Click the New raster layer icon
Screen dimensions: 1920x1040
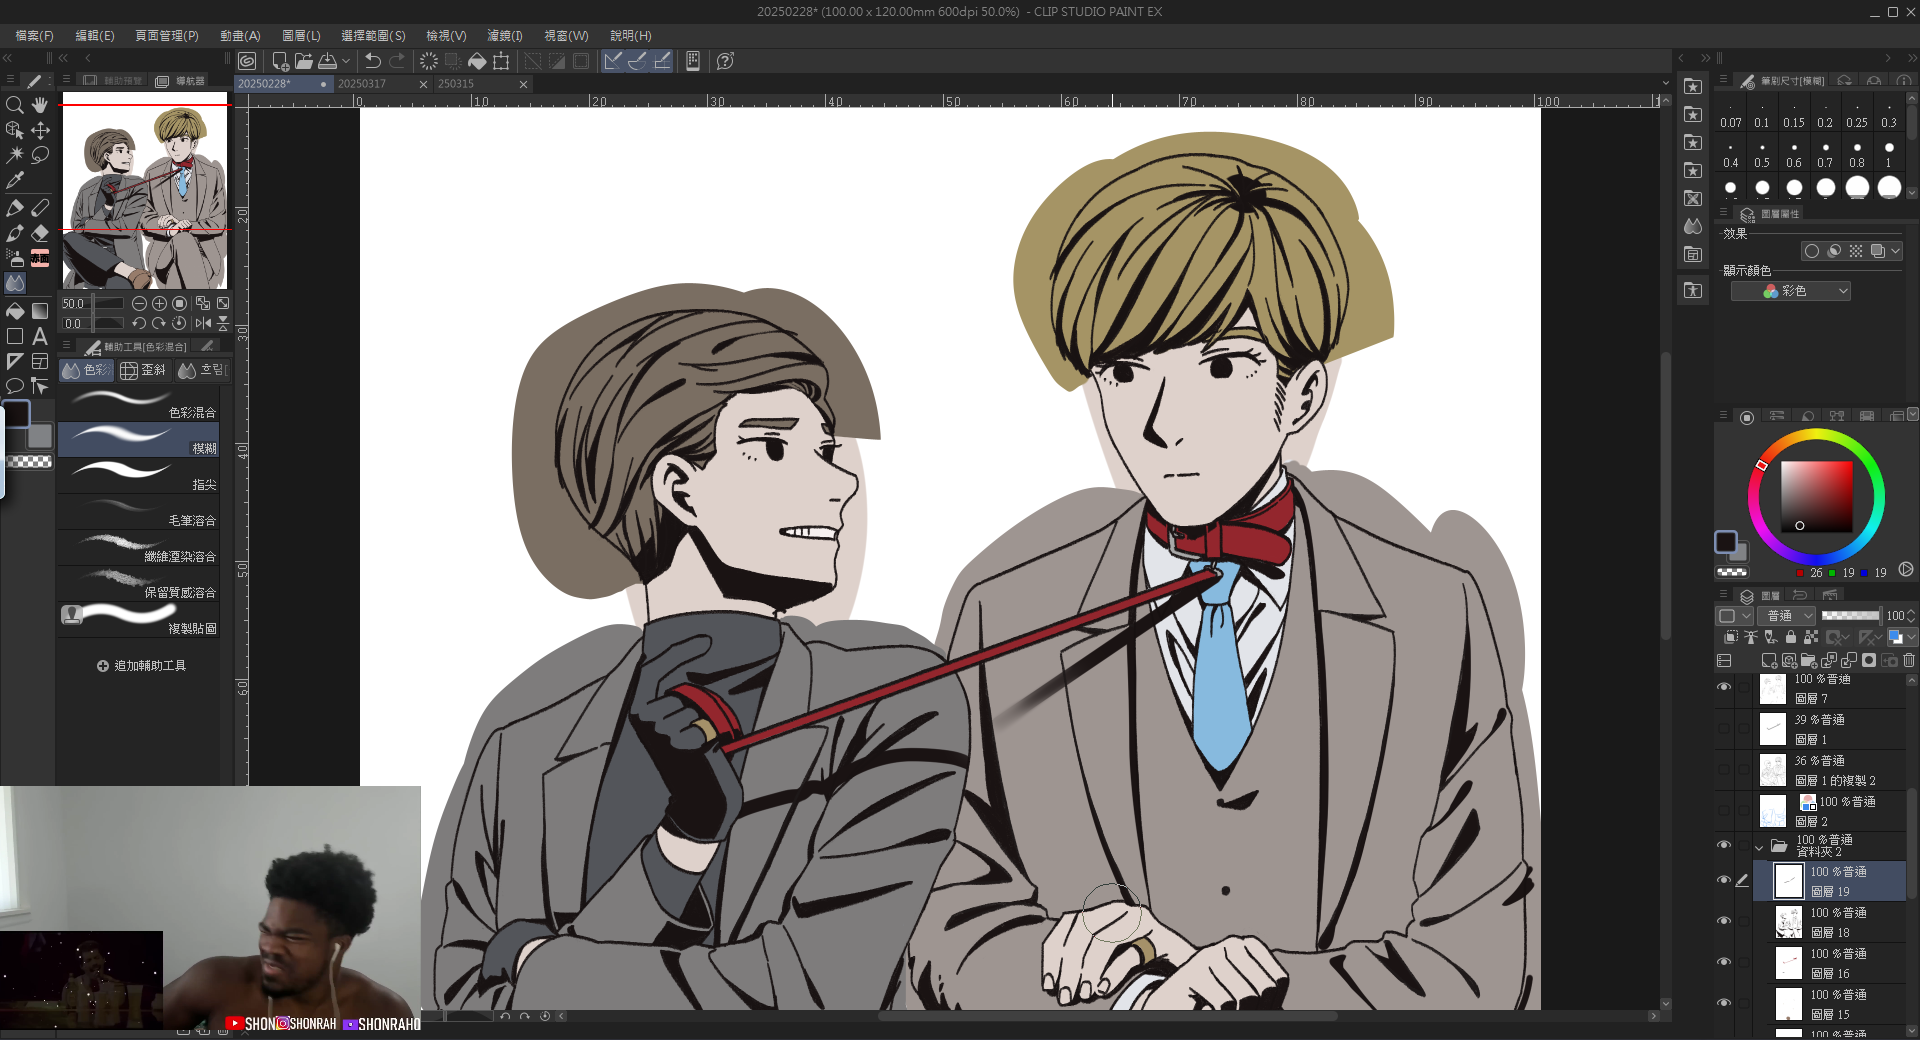(x=1769, y=661)
